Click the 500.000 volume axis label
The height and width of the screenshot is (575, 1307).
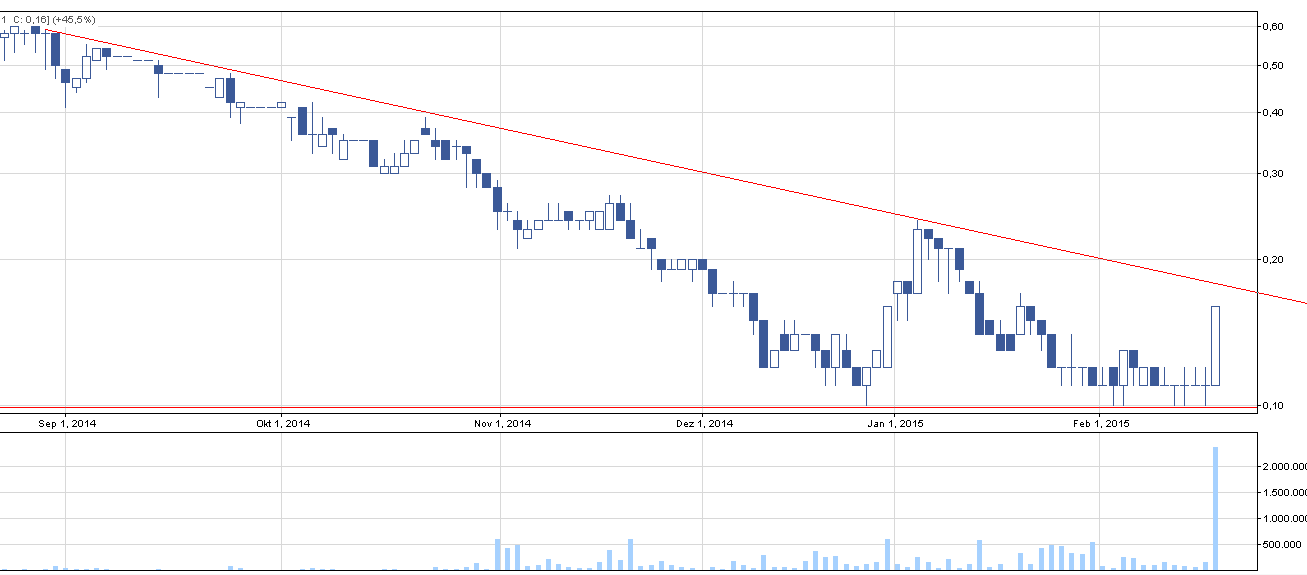point(1284,545)
